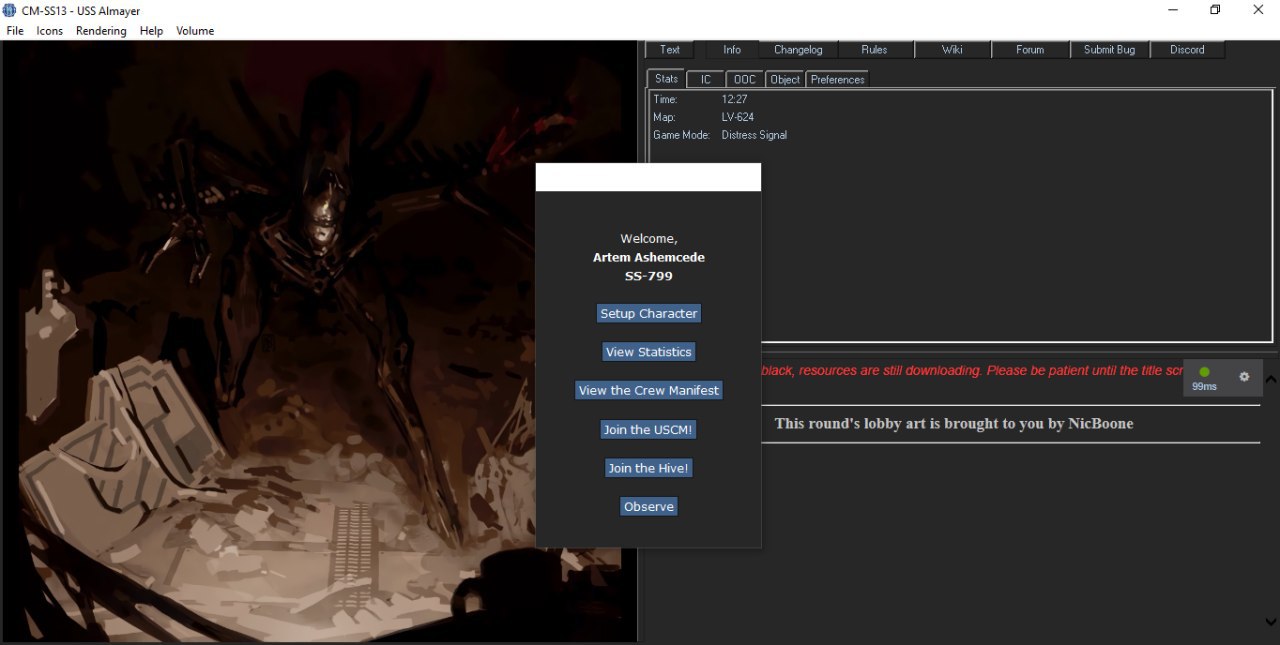Click the Observe button
The image size is (1280, 645).
649,506
